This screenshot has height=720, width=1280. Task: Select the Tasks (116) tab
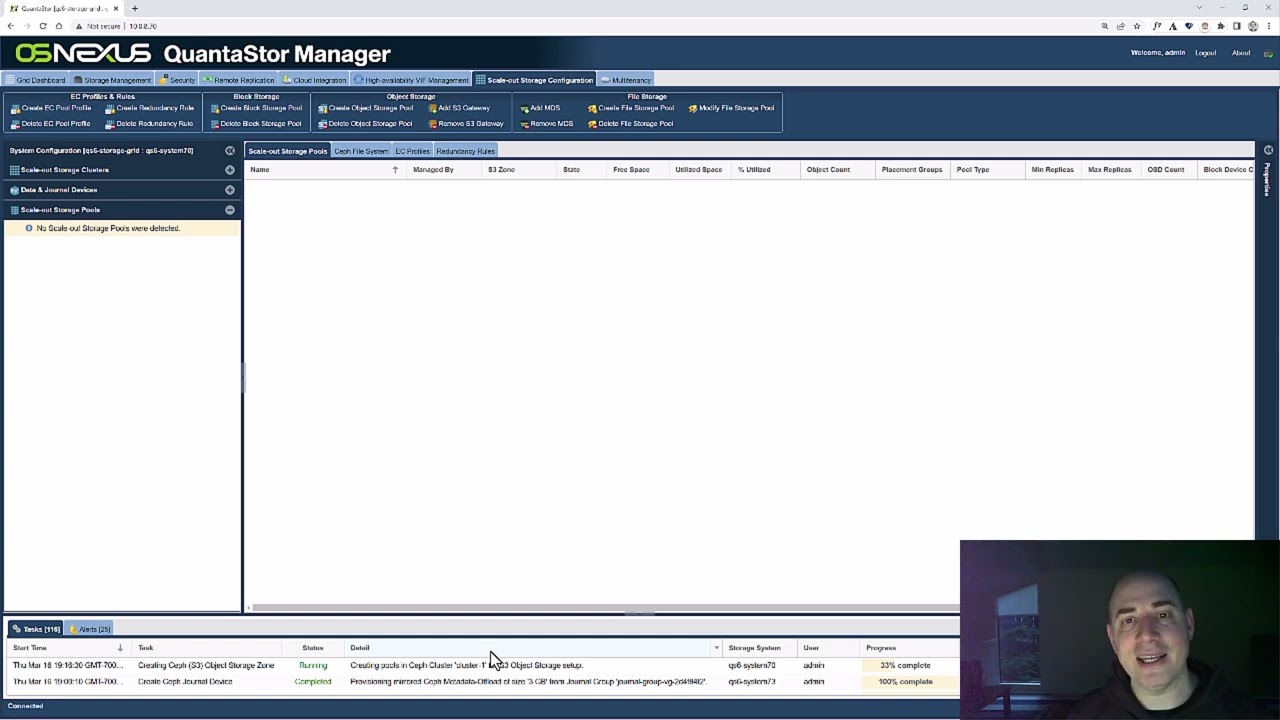coord(37,629)
